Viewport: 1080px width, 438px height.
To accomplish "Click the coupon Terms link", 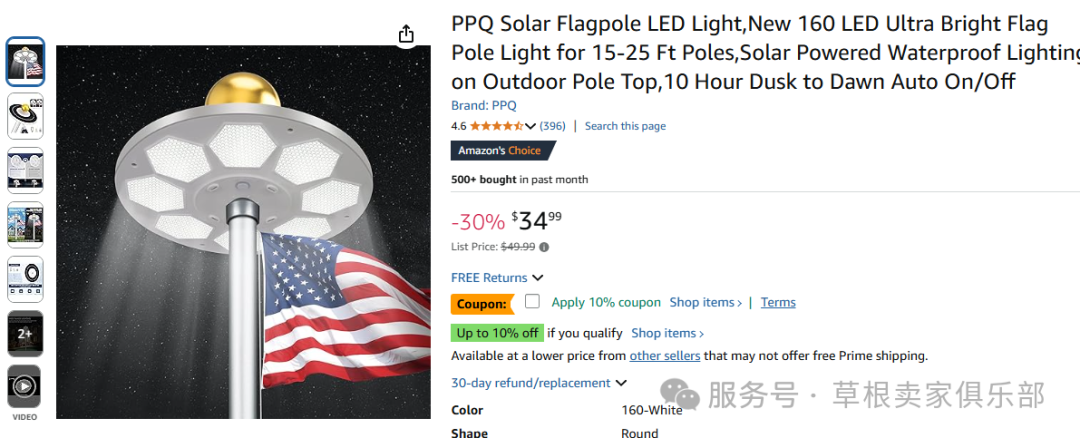I will [778, 302].
